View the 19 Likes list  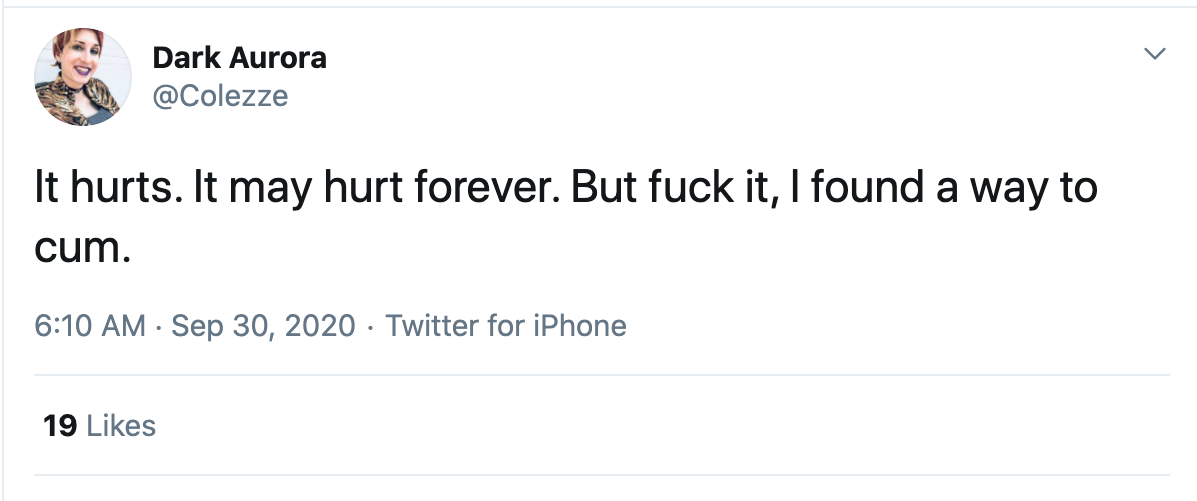[x=100, y=426]
